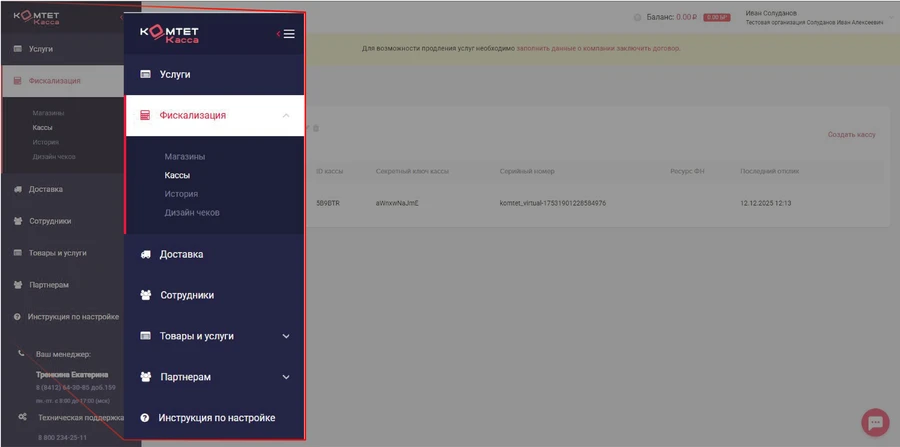
Task: Click the calculator icon beside Фискализация in the enlarged menu
Action: (x=145, y=116)
